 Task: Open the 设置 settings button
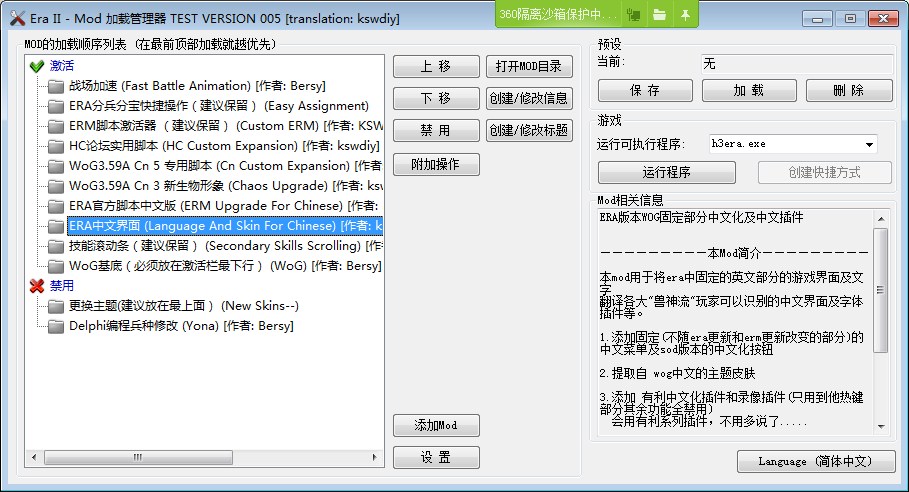[x=437, y=457]
